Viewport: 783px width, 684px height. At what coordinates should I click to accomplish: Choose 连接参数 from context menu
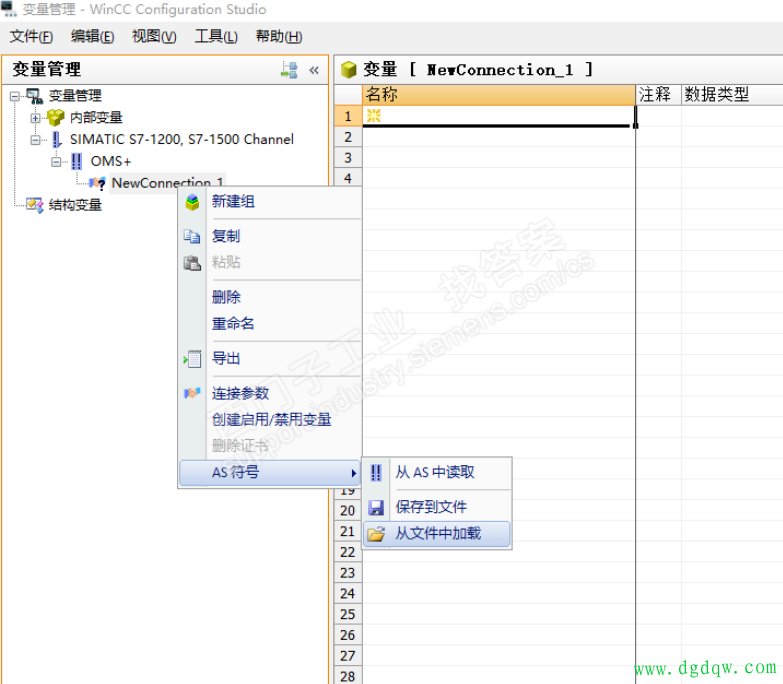click(x=270, y=393)
